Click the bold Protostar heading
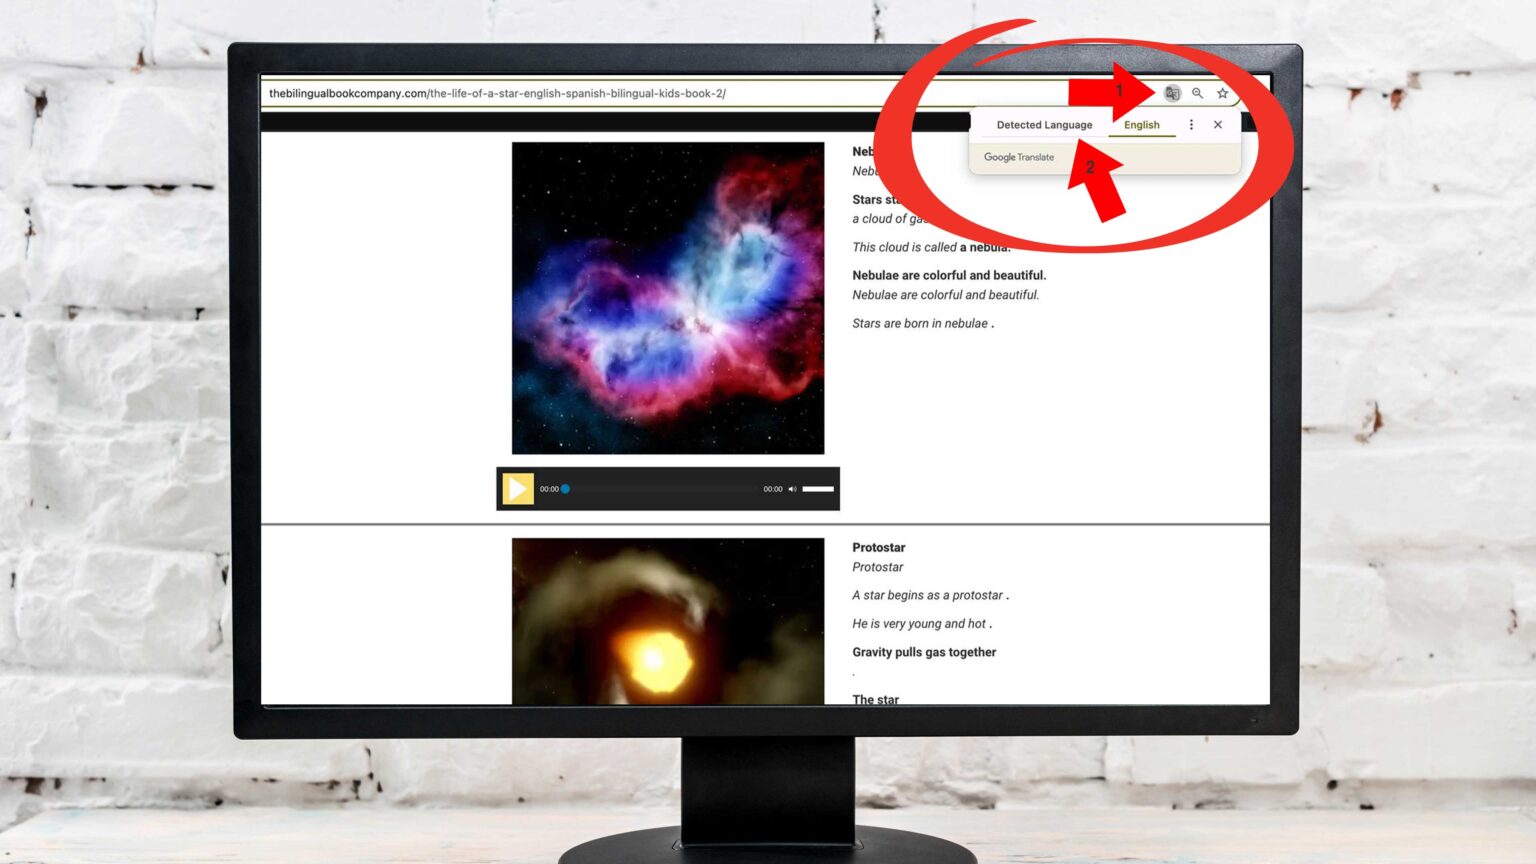Image resolution: width=1536 pixels, height=864 pixels. coord(878,548)
